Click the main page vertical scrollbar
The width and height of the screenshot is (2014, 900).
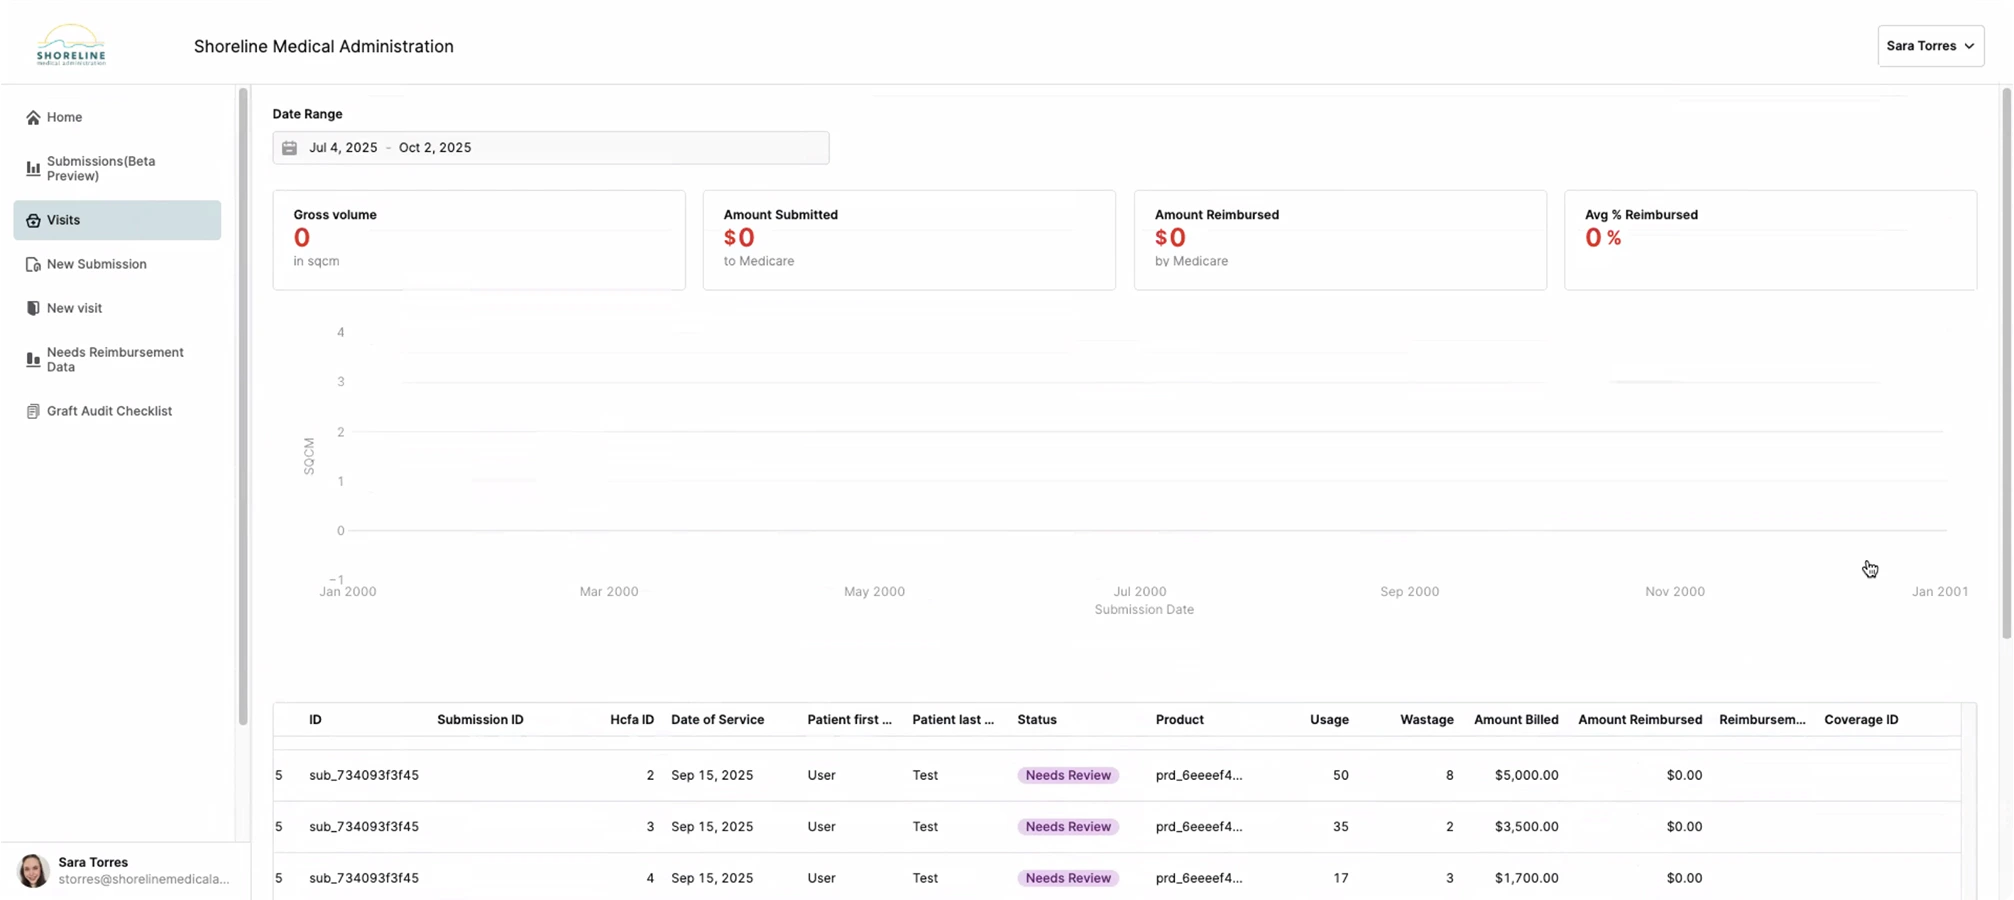(2005, 360)
